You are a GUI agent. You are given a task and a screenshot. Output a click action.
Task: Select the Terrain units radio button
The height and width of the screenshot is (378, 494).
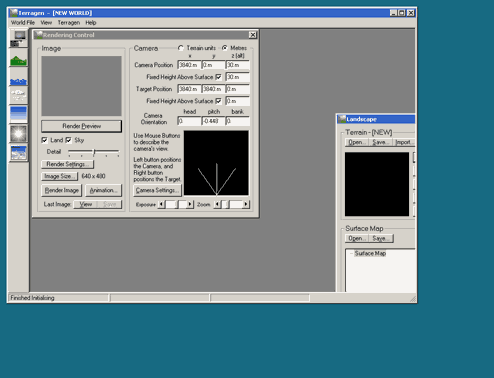(181, 48)
